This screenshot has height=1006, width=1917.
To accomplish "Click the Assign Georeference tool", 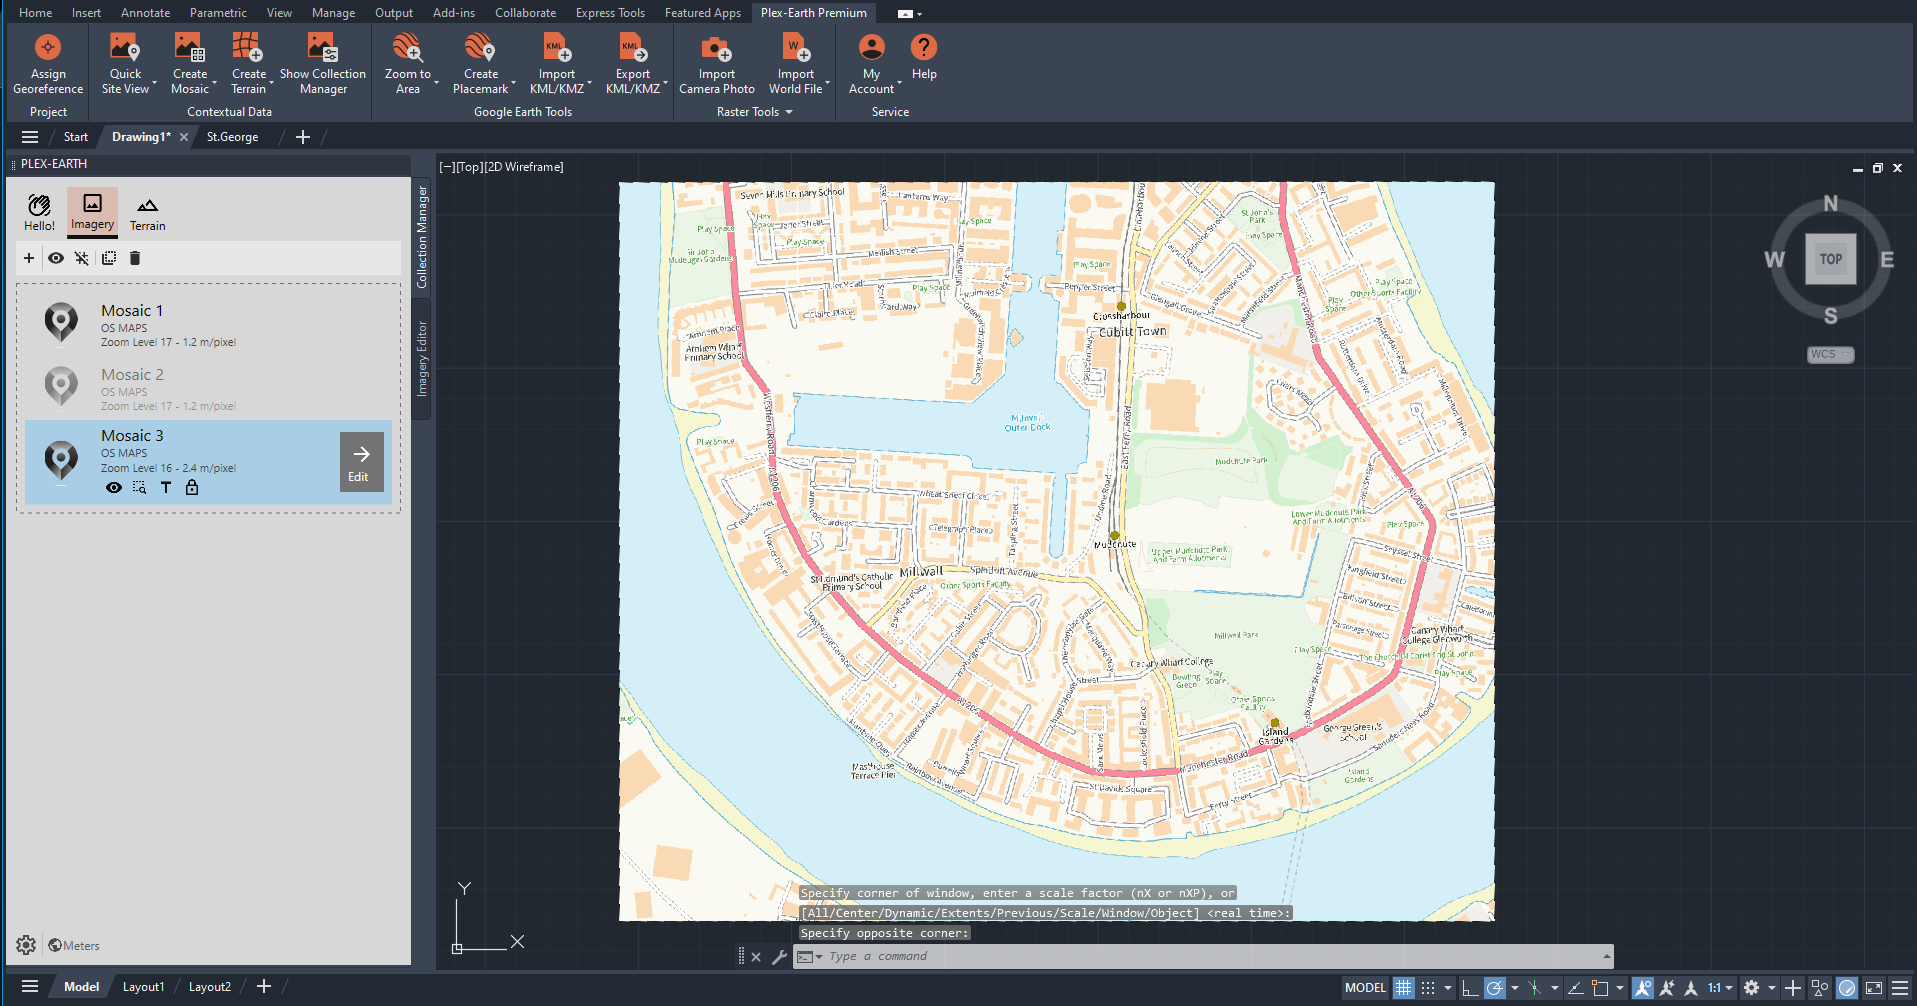I will tap(48, 64).
